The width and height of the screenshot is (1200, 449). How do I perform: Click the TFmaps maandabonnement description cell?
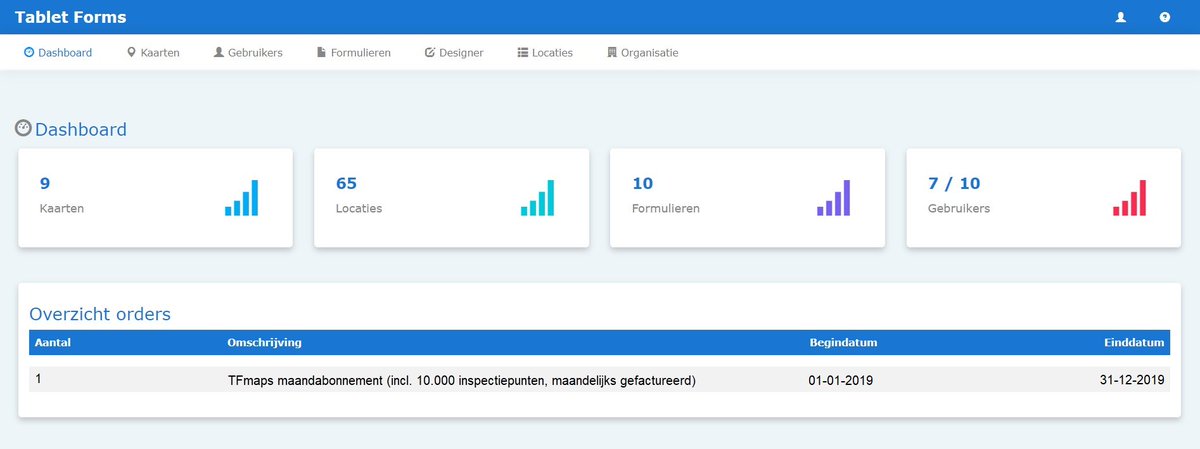pos(462,380)
